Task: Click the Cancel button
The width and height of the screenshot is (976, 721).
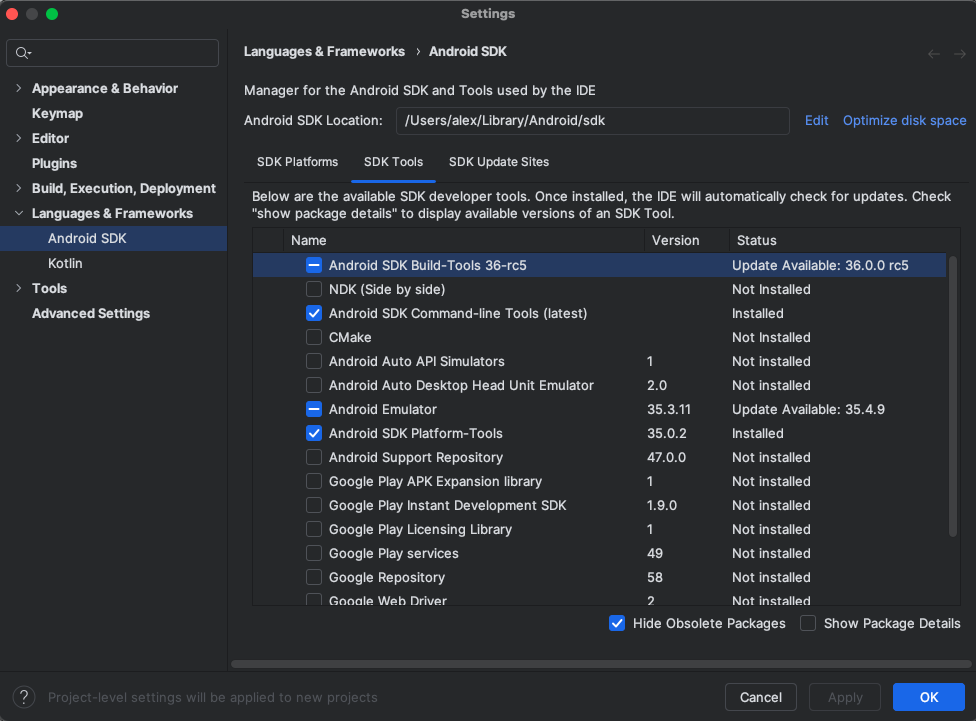Action: pyautogui.click(x=761, y=697)
